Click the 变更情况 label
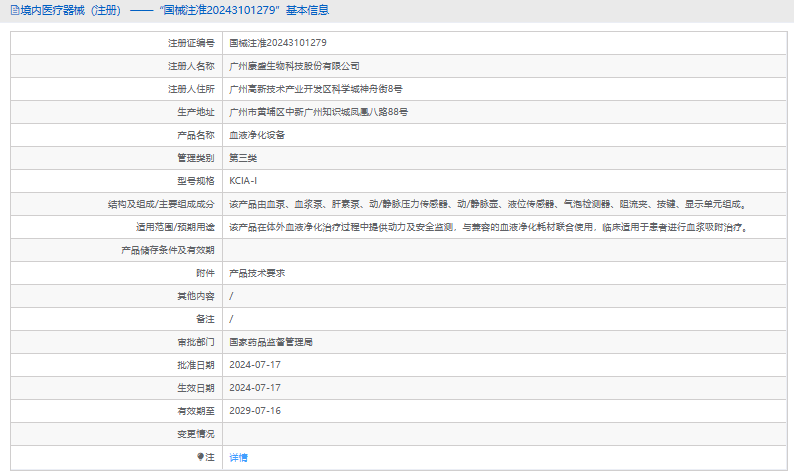Viewport: 794px width, 475px height. point(196,434)
